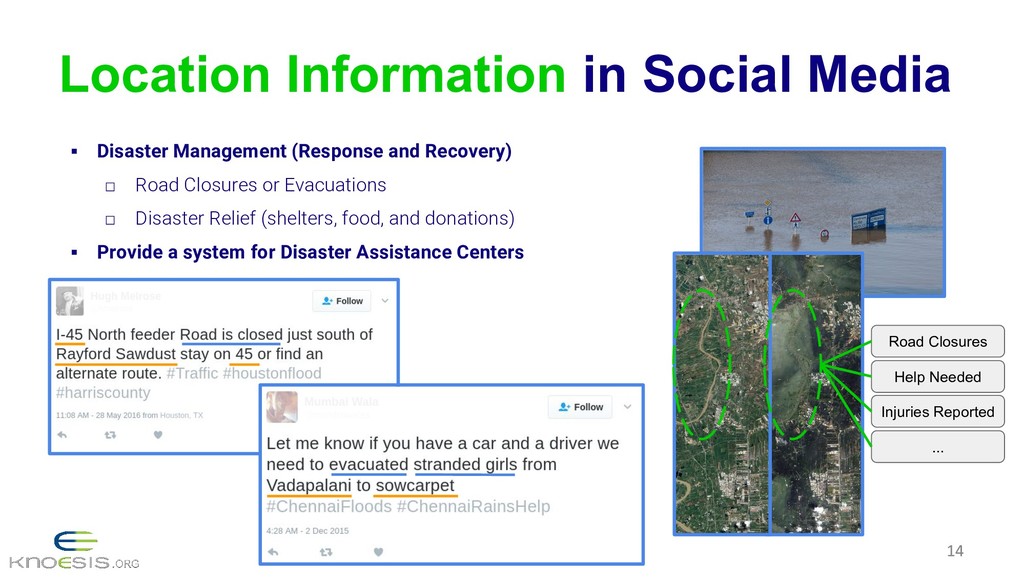Screen dimensions: 1024x577
Task: Open chevron menu on I-45 tweet
Action: point(385,301)
